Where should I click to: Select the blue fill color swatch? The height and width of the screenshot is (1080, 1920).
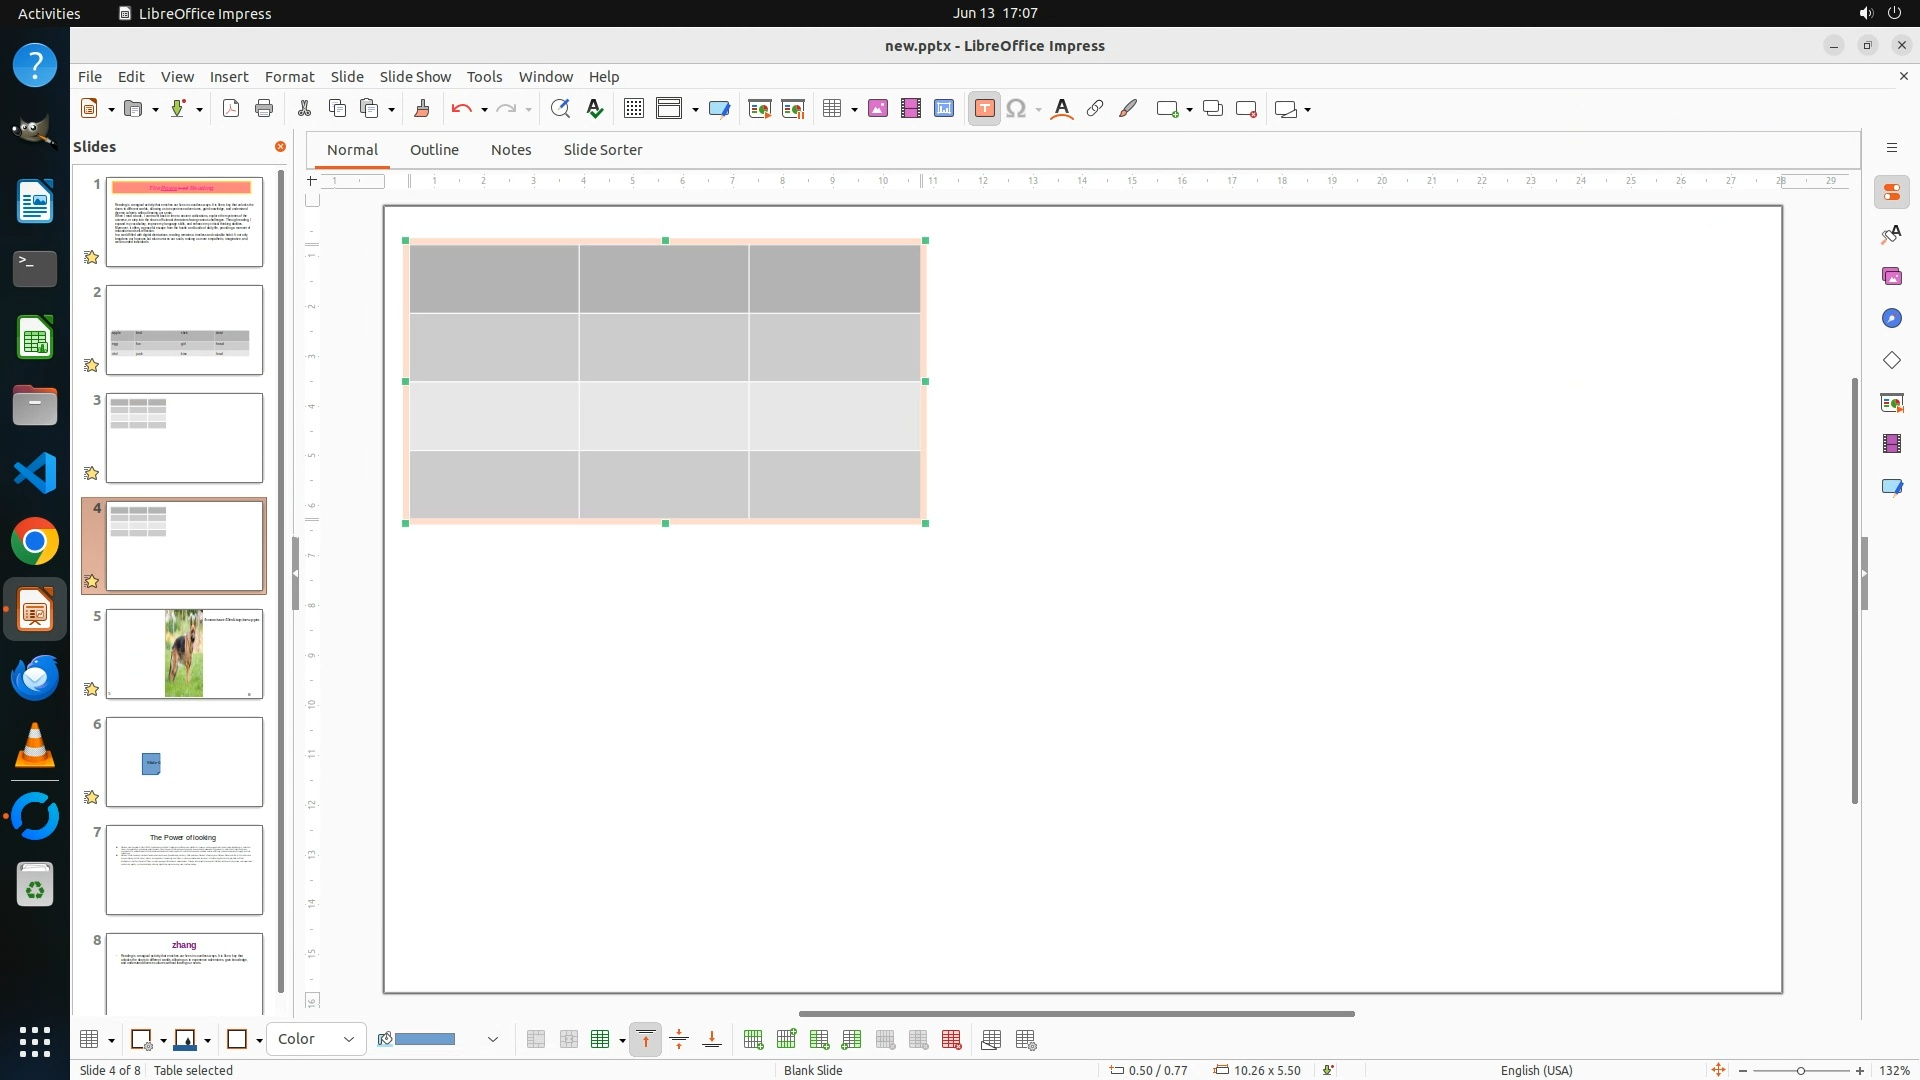click(425, 1040)
